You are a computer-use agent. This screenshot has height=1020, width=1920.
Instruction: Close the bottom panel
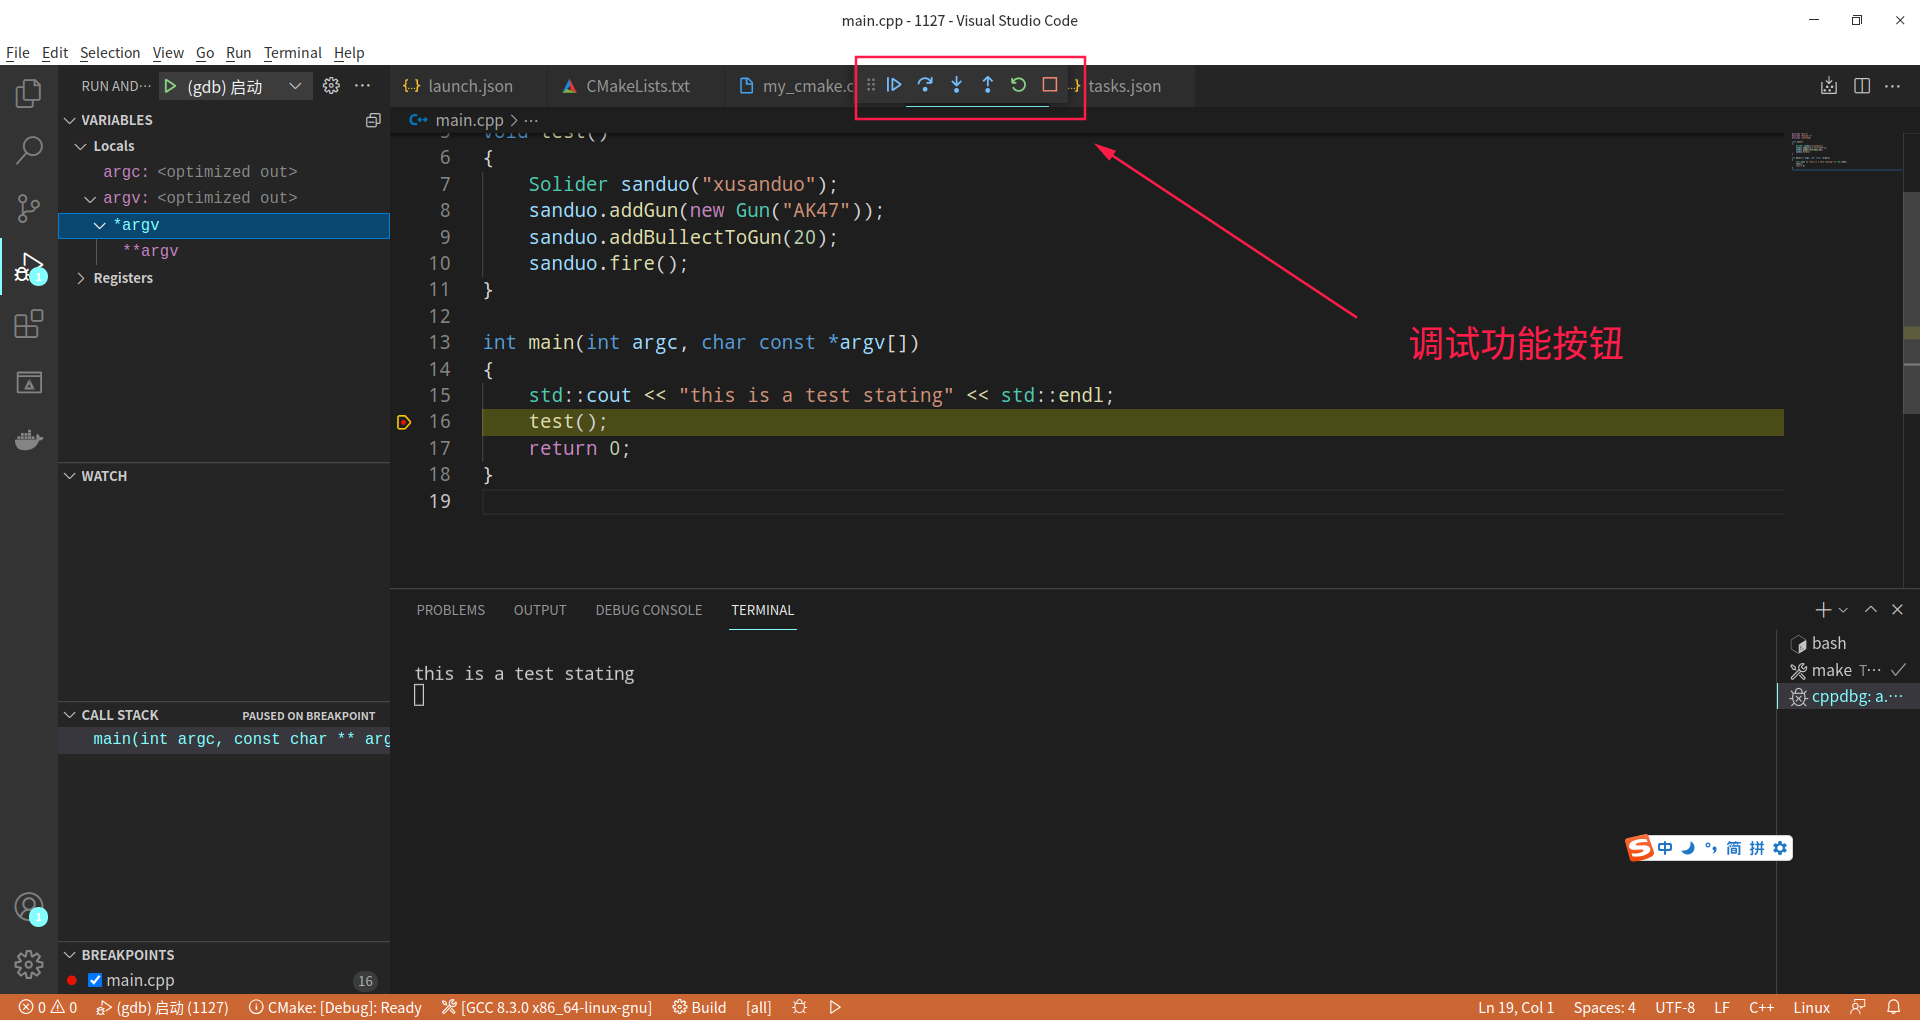pos(1897,610)
